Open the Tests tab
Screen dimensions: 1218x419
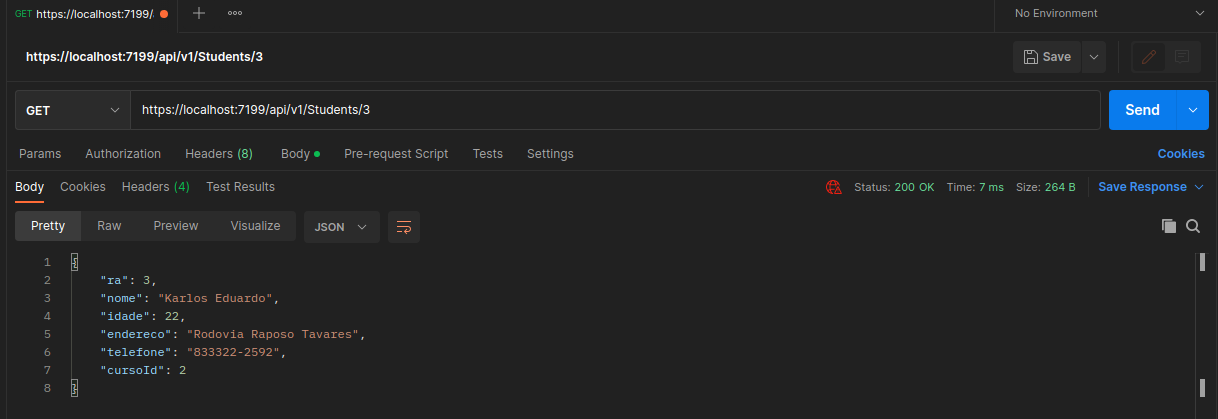point(488,154)
